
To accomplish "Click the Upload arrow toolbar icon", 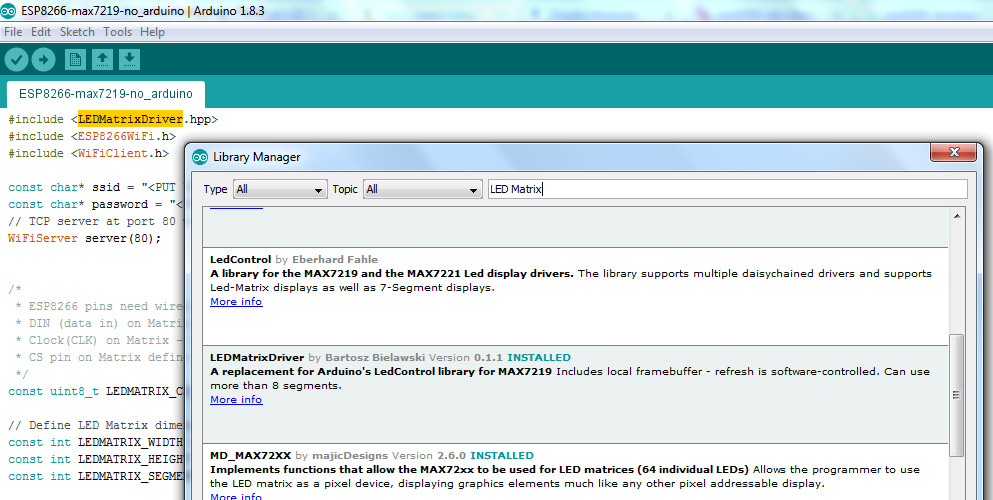I will [43, 60].
